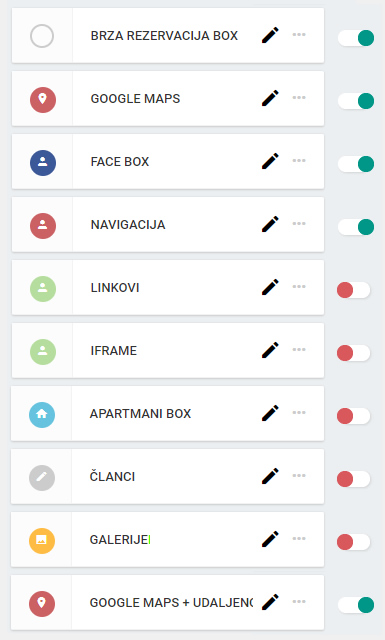
Task: Disable the Google Maps toggle
Action: click(x=356, y=101)
